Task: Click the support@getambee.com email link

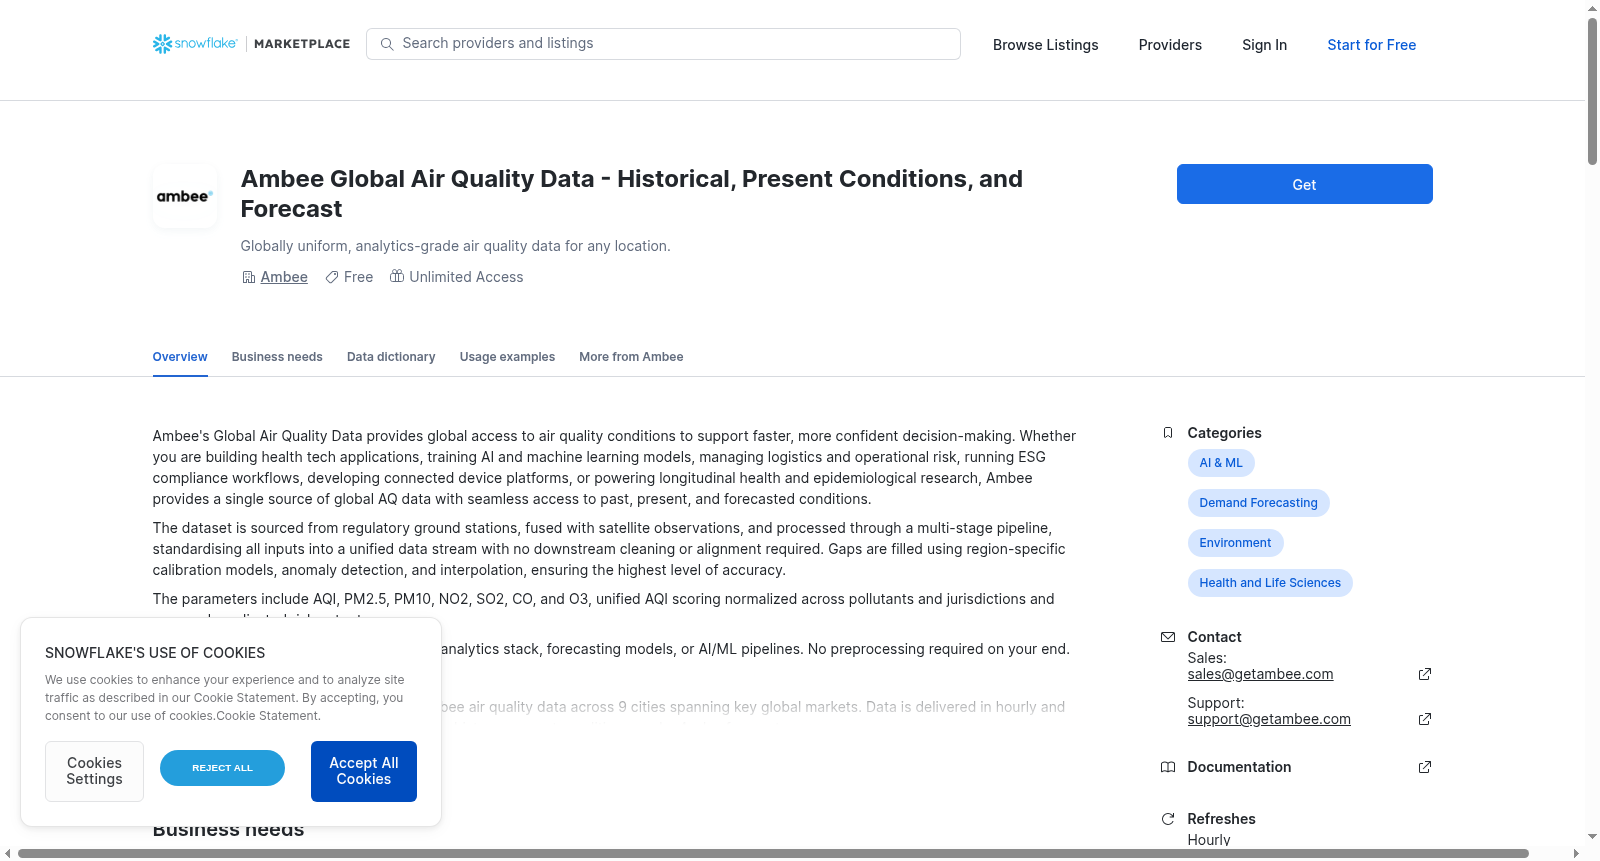Action: click(x=1269, y=719)
